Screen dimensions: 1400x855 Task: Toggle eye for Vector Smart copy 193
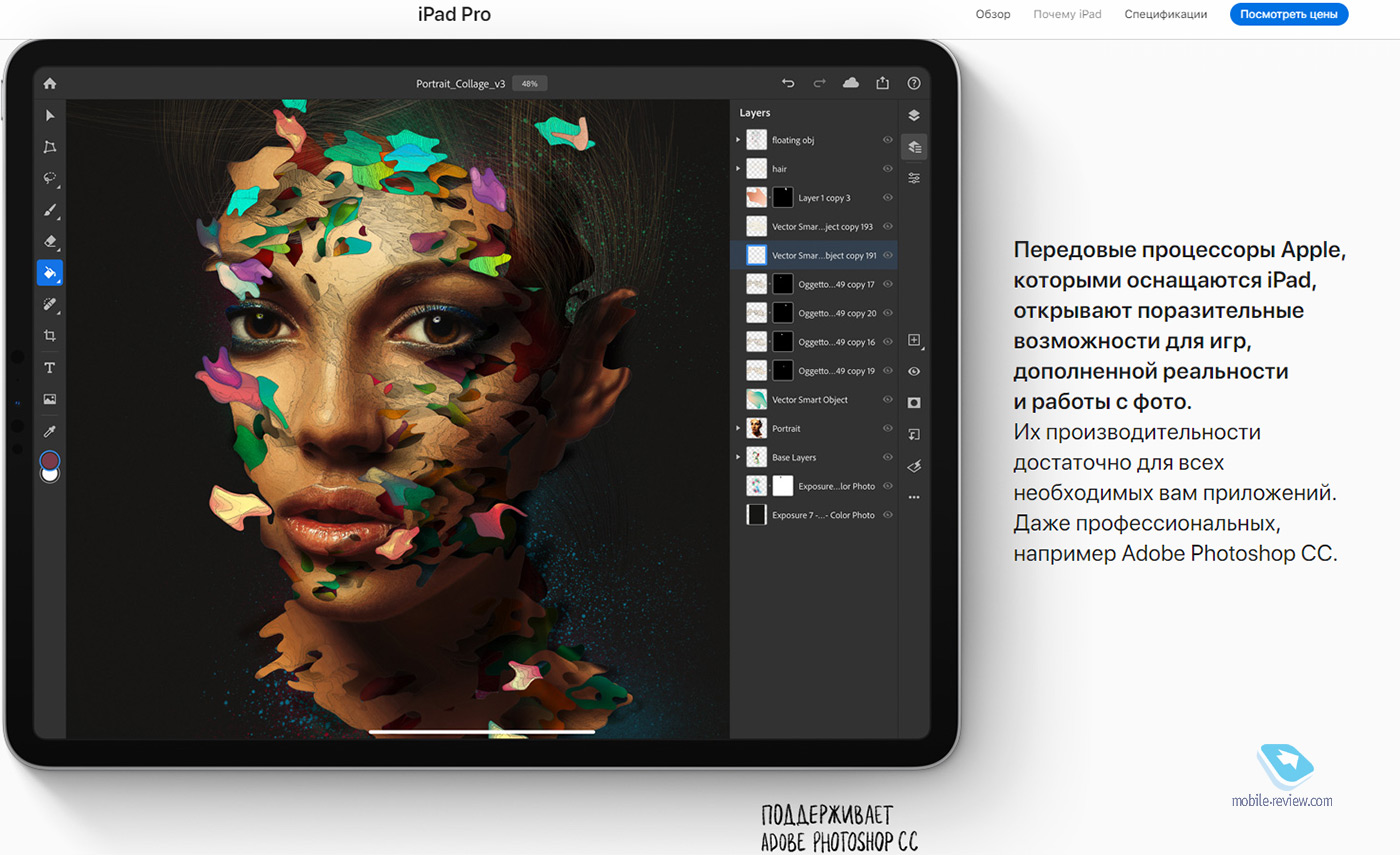(887, 227)
